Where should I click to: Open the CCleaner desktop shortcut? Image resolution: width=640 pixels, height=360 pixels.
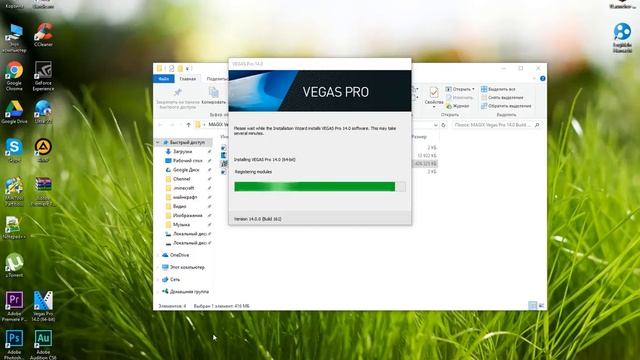(x=43, y=34)
